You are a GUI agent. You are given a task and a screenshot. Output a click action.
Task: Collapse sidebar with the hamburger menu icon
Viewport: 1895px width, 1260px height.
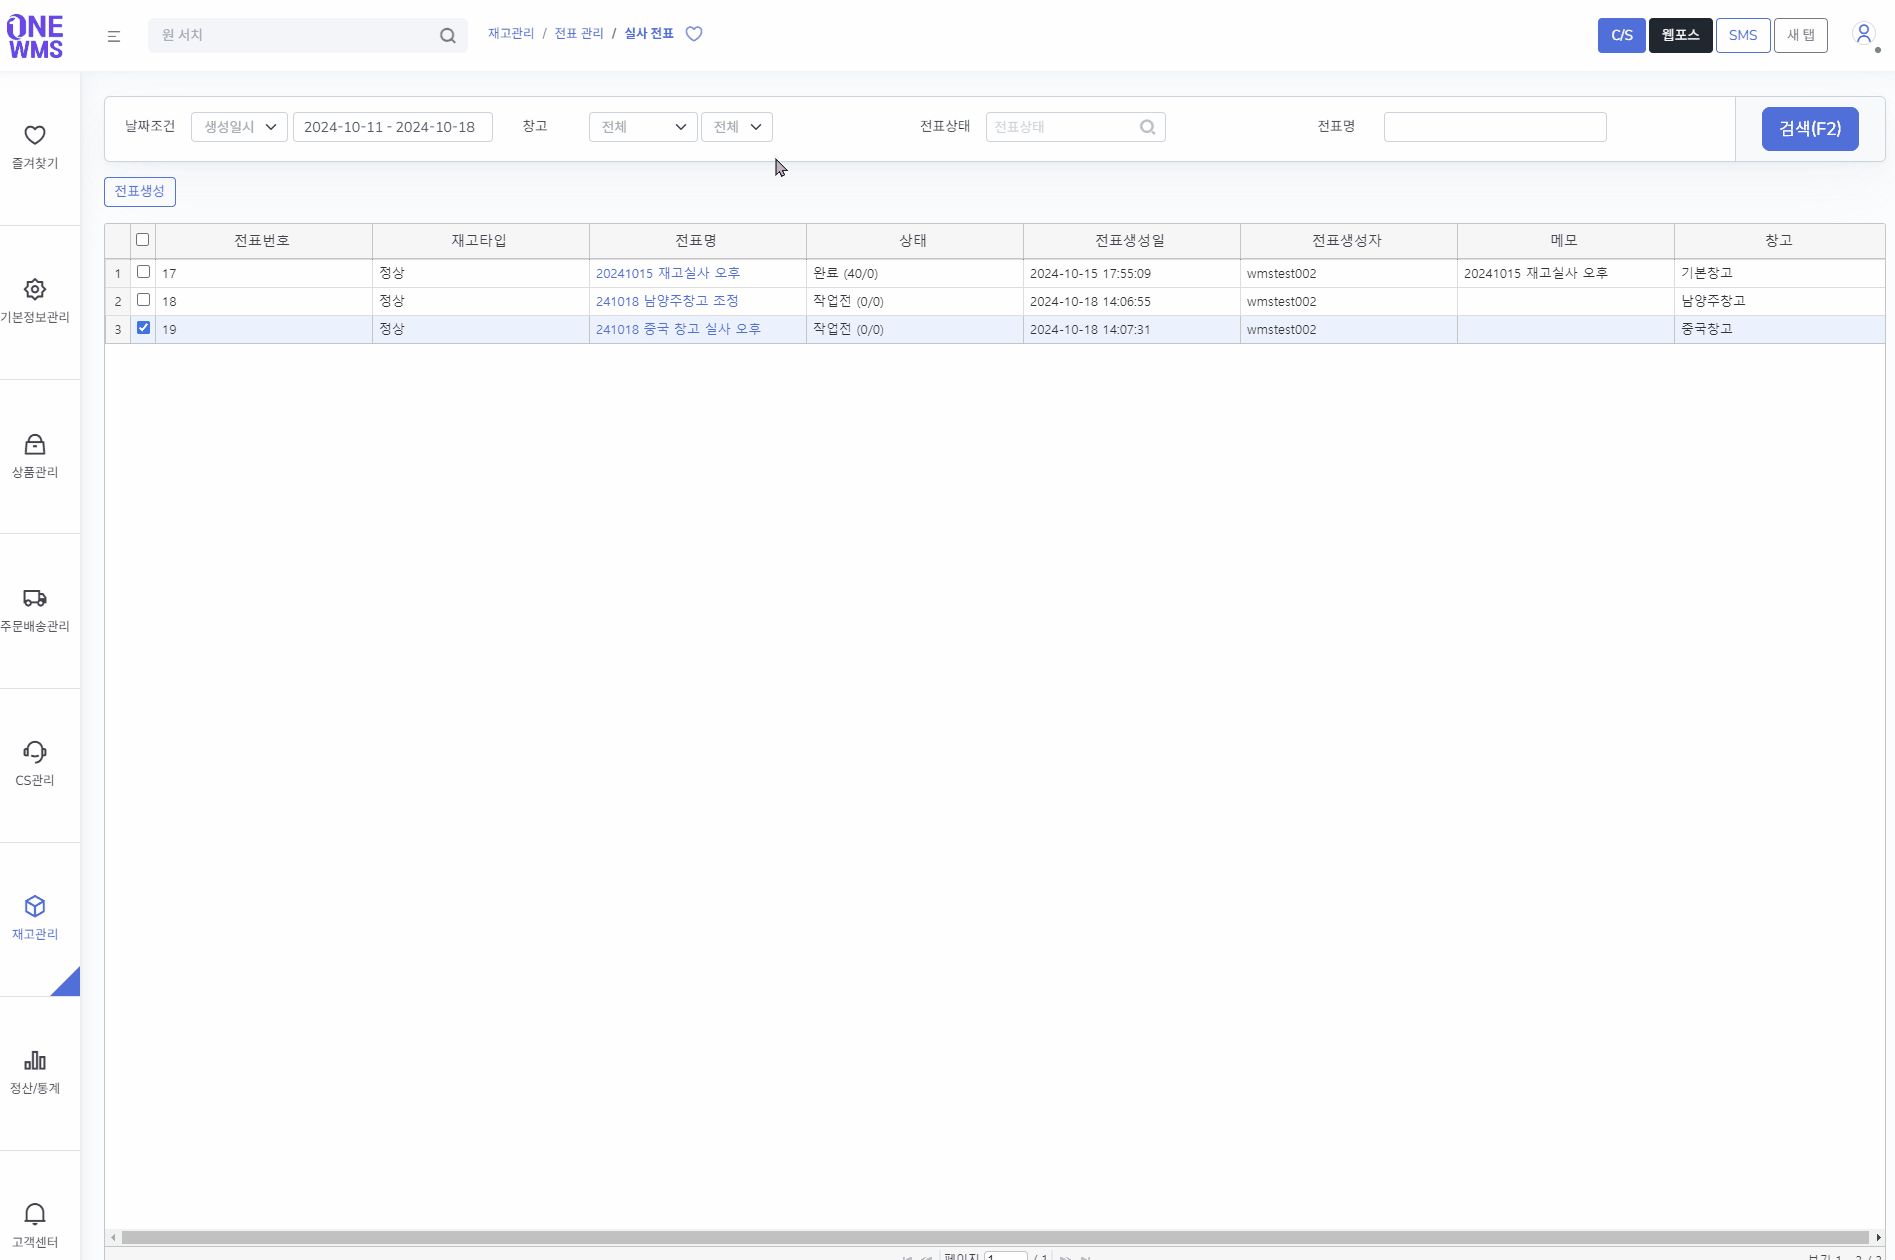pos(114,36)
